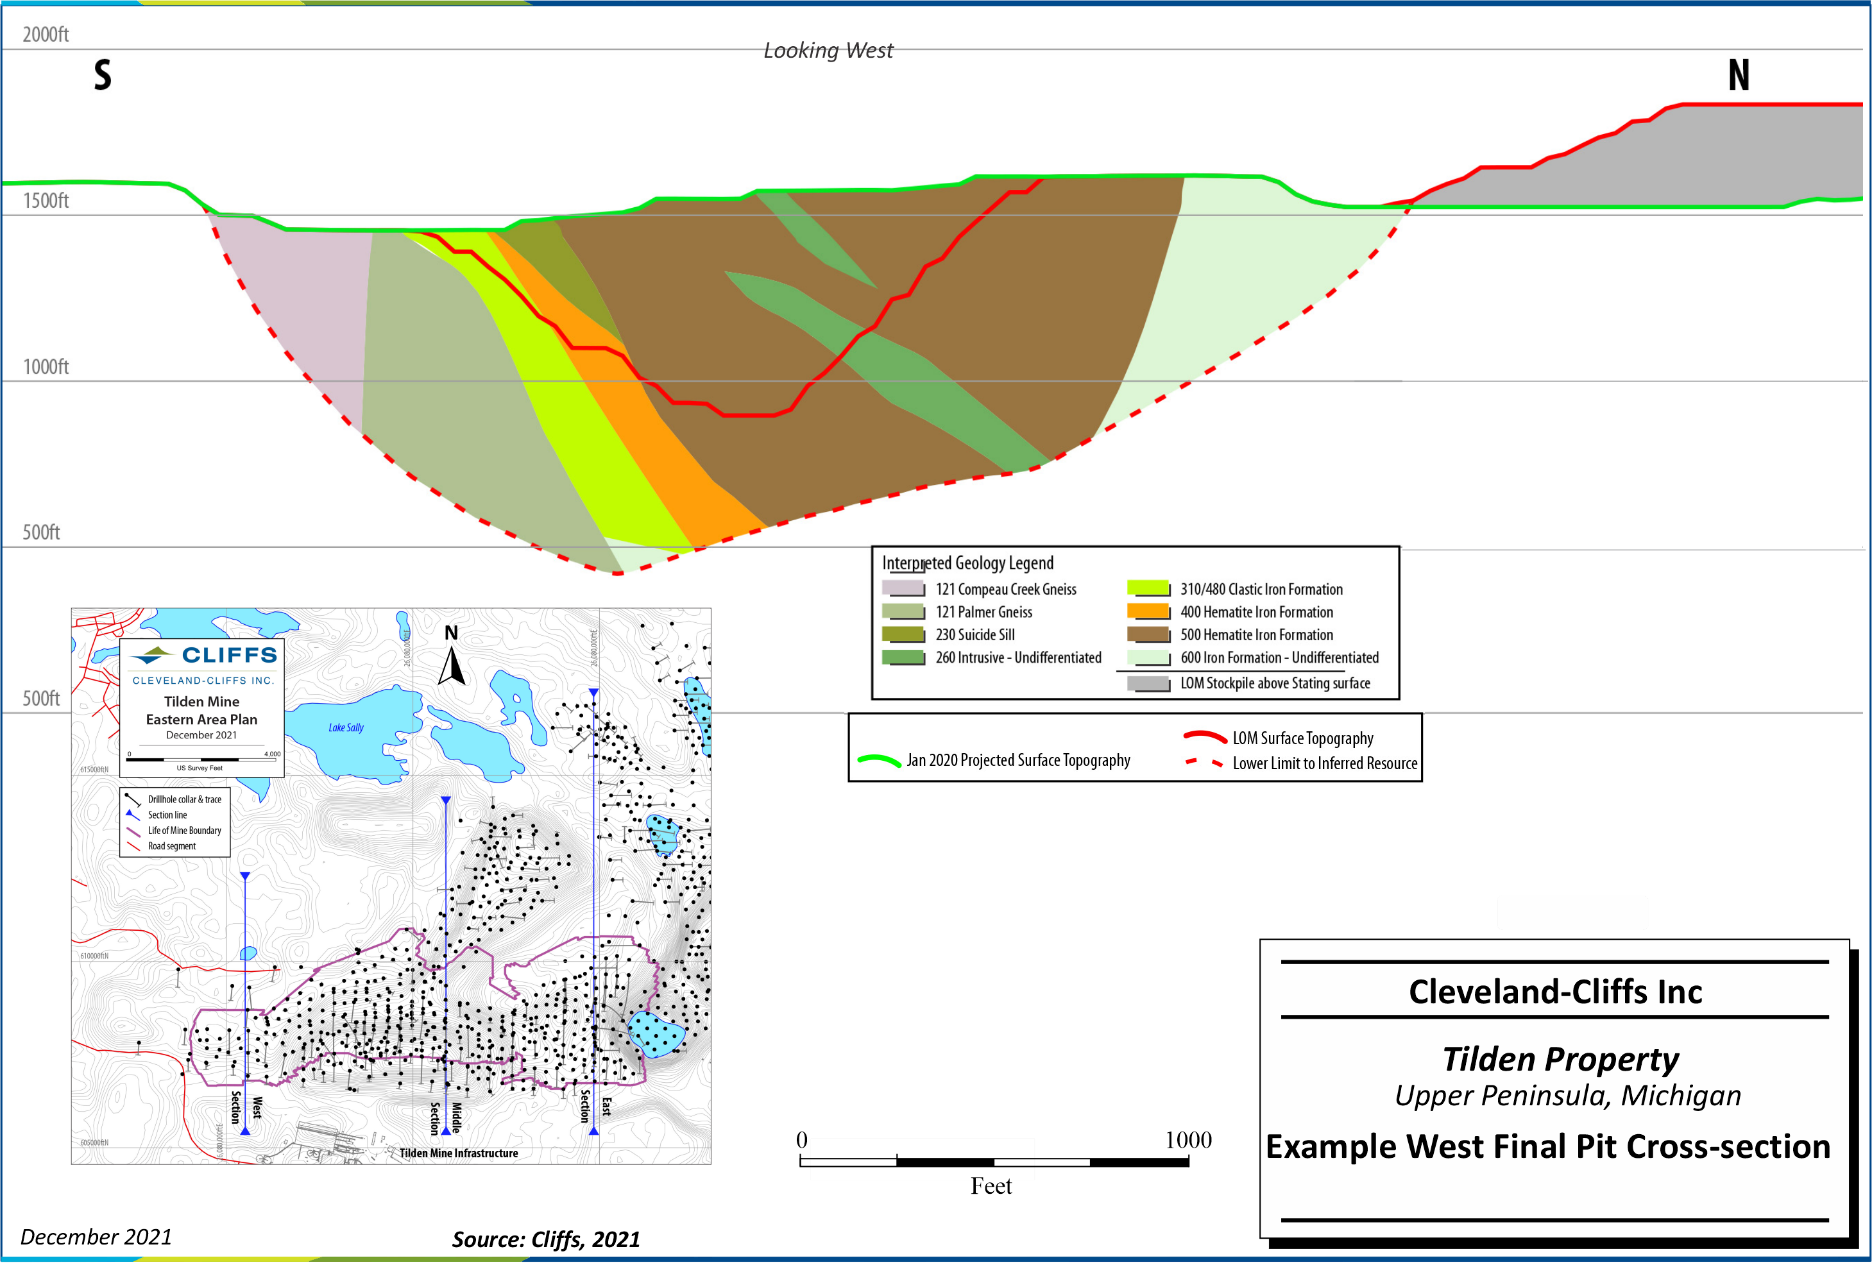Screen dimensions: 1872x1265
Task: Click the 230 Suicide Sill legend swatch
Action: (903, 635)
